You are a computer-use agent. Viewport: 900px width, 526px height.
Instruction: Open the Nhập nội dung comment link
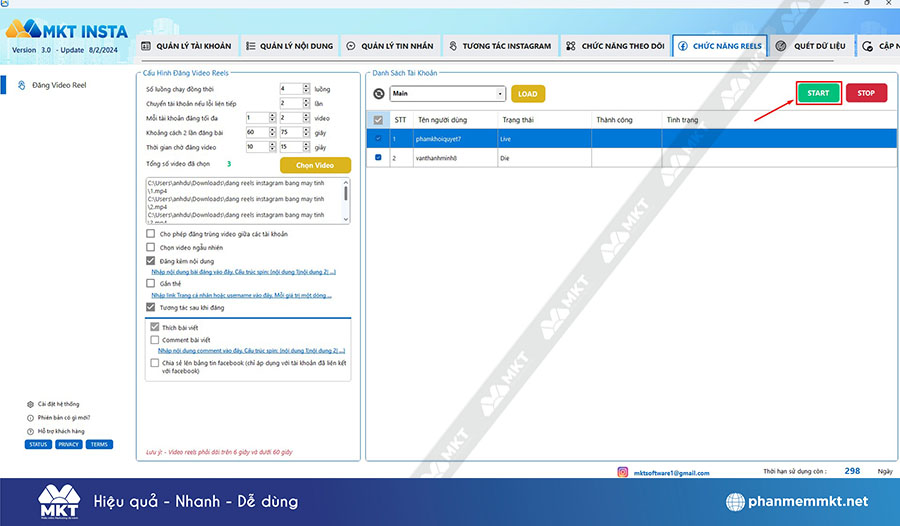pos(251,350)
